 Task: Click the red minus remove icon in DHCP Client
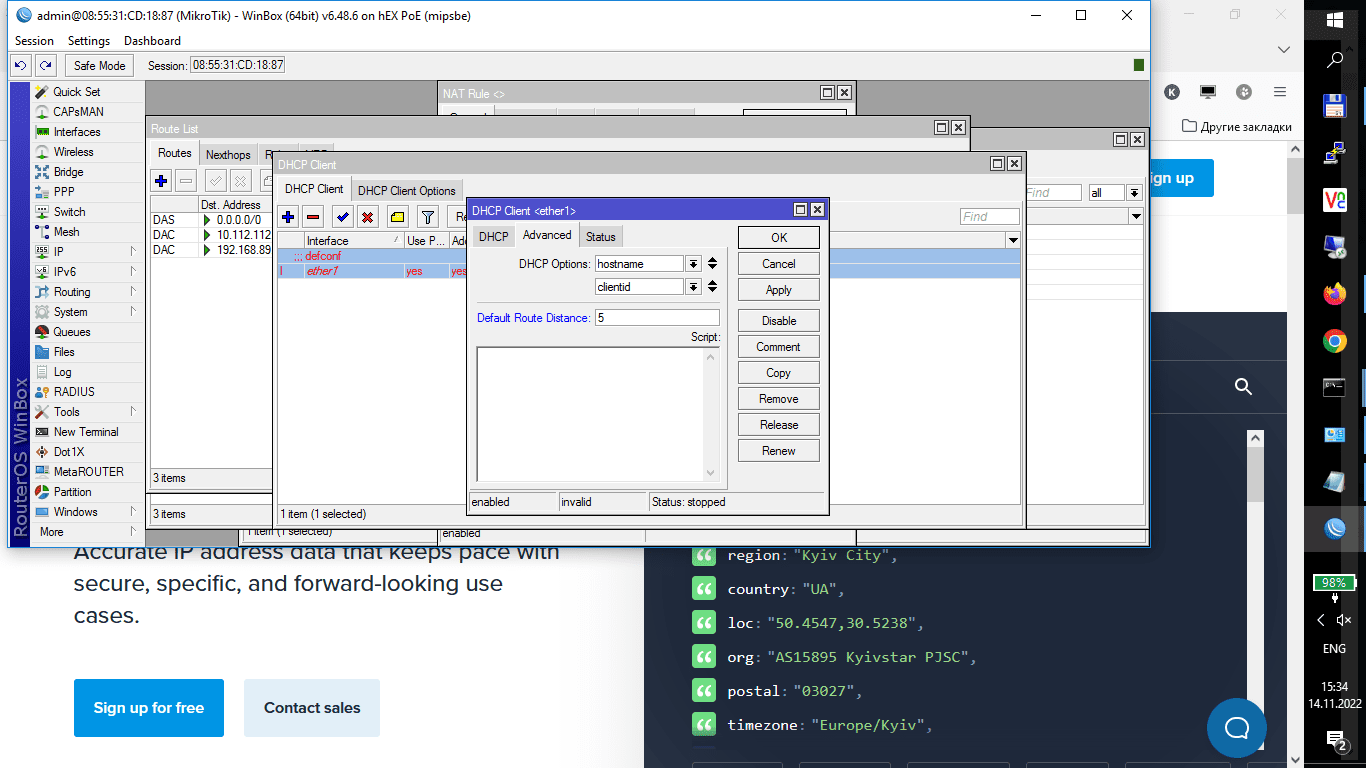point(313,217)
